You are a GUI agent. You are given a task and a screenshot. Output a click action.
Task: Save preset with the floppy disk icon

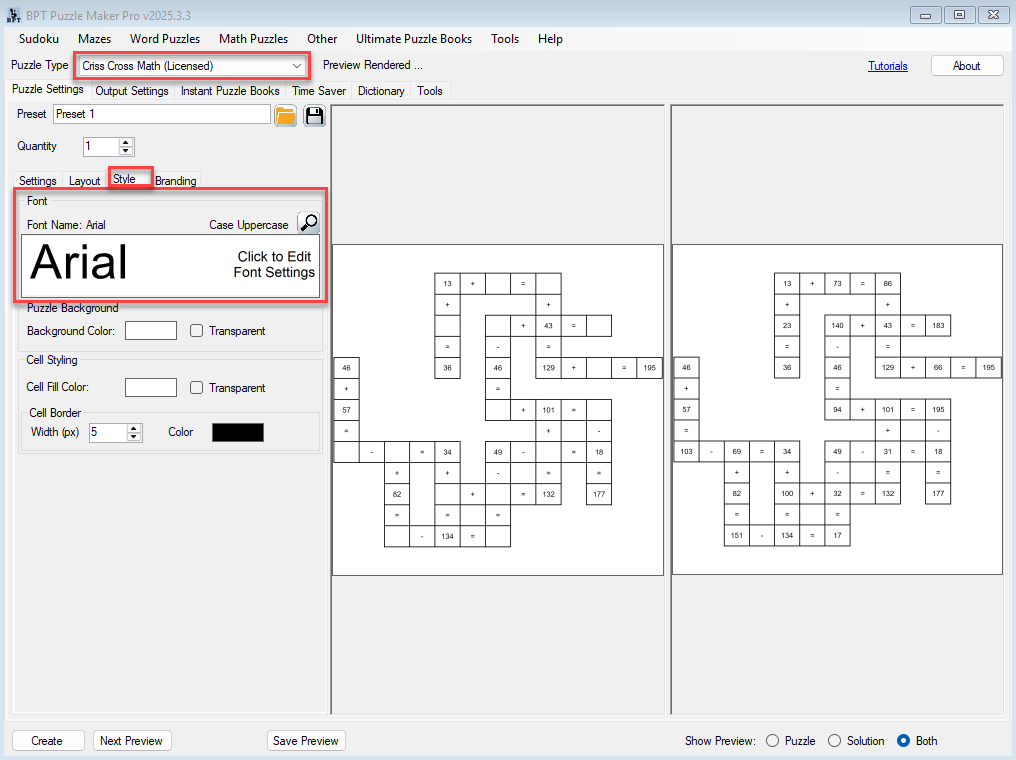click(x=315, y=115)
